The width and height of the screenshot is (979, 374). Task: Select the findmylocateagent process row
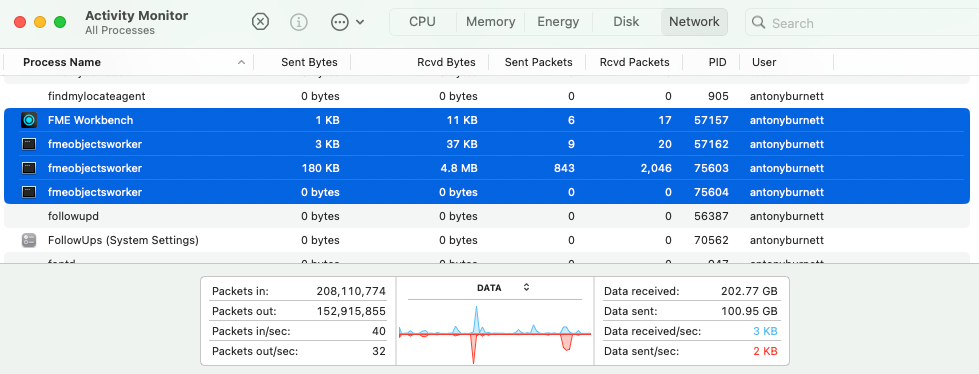point(487,96)
